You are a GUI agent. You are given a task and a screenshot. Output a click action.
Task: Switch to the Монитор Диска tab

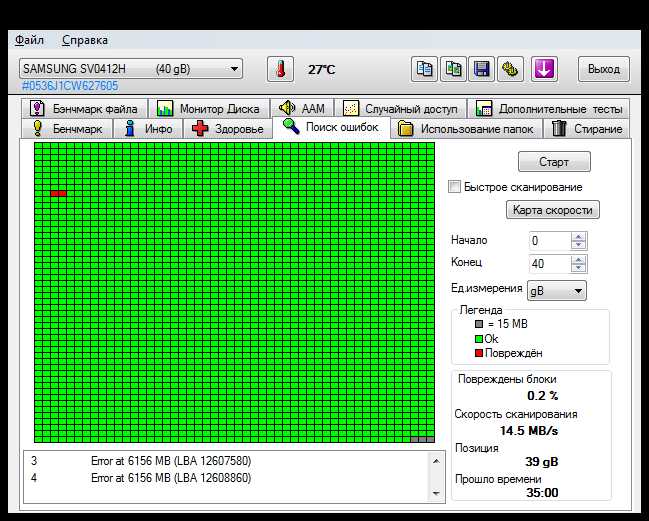[209, 109]
